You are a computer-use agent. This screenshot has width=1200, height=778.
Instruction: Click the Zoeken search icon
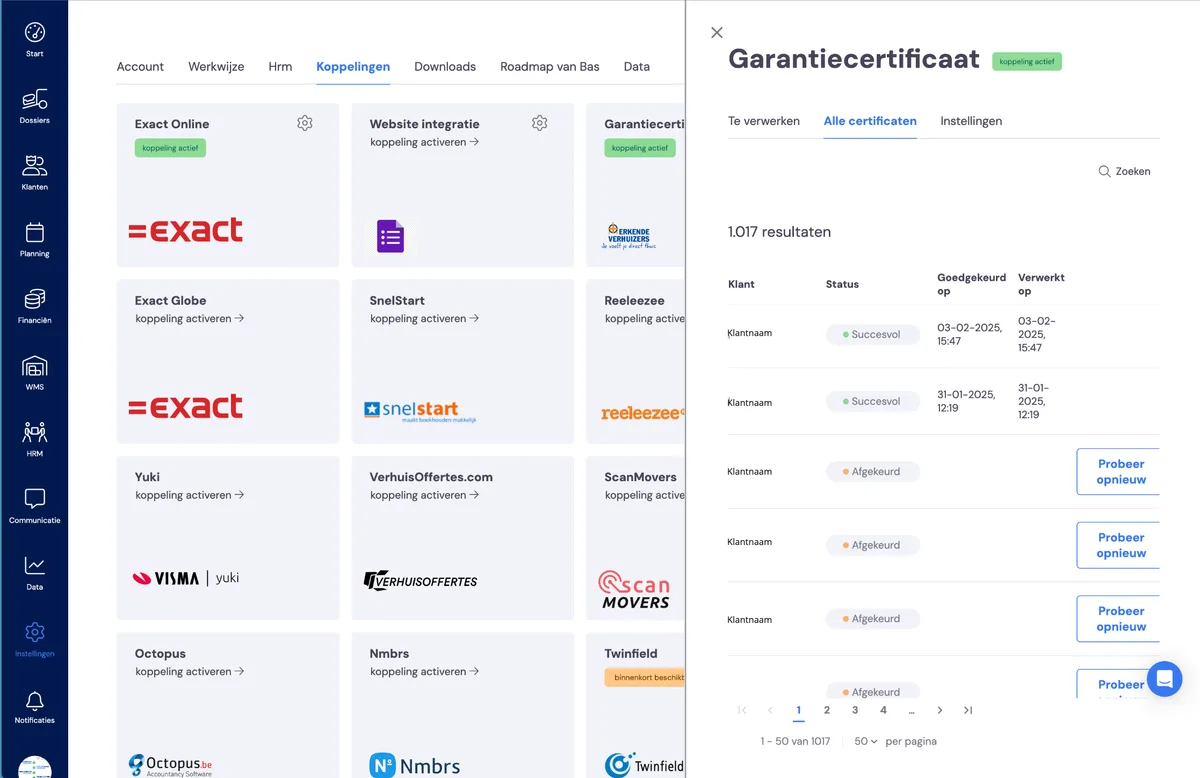1104,171
